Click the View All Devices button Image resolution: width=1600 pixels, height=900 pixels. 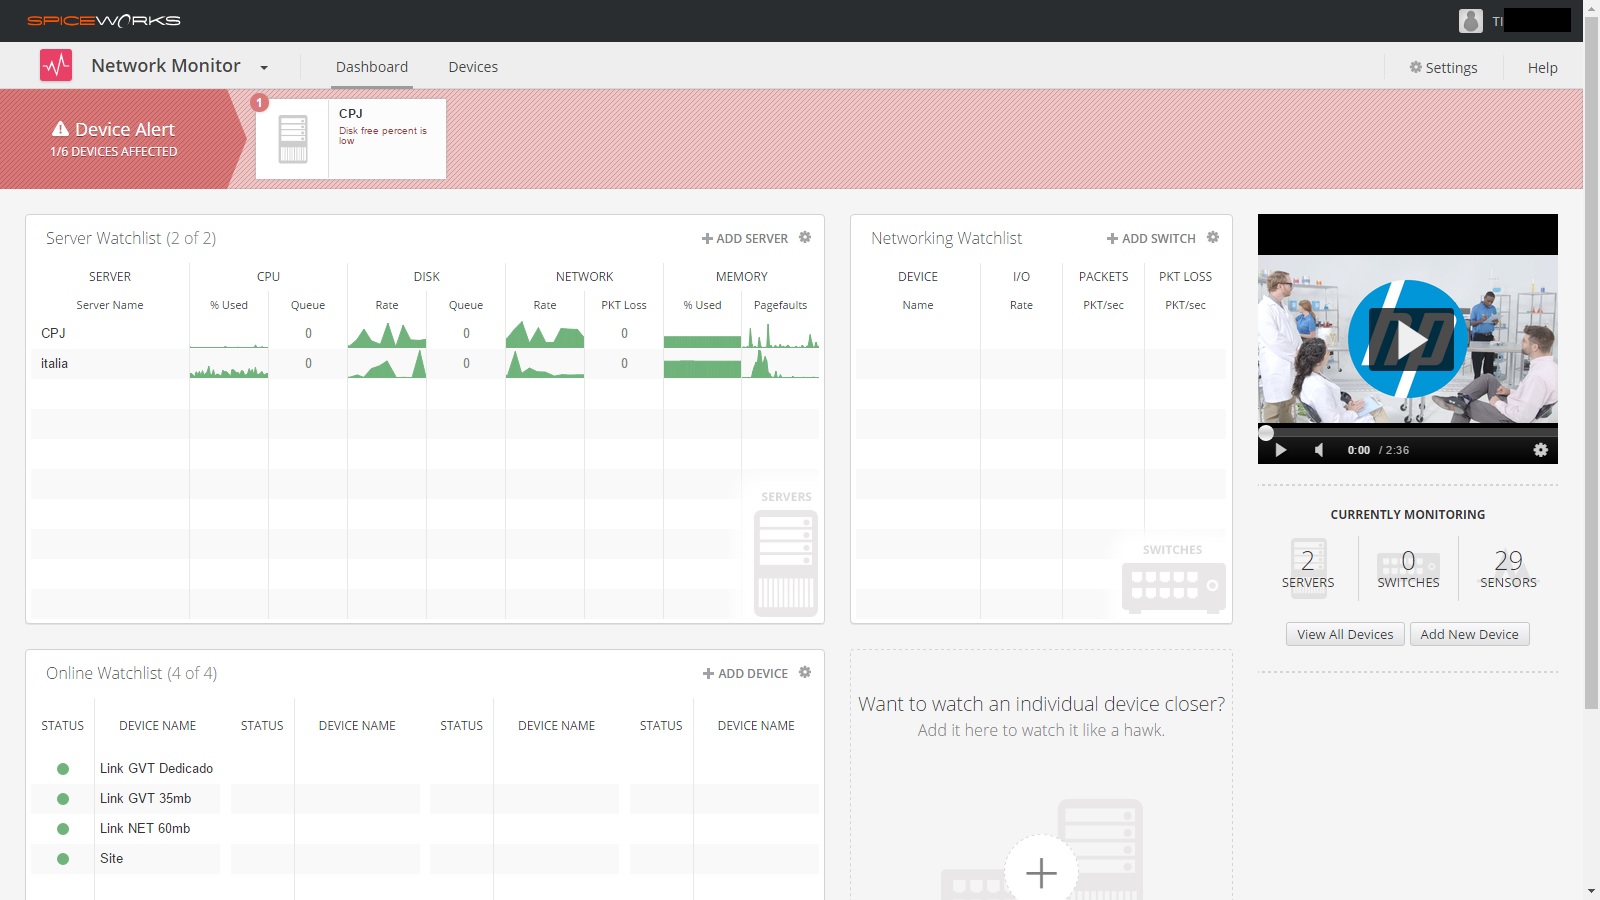pyautogui.click(x=1344, y=633)
